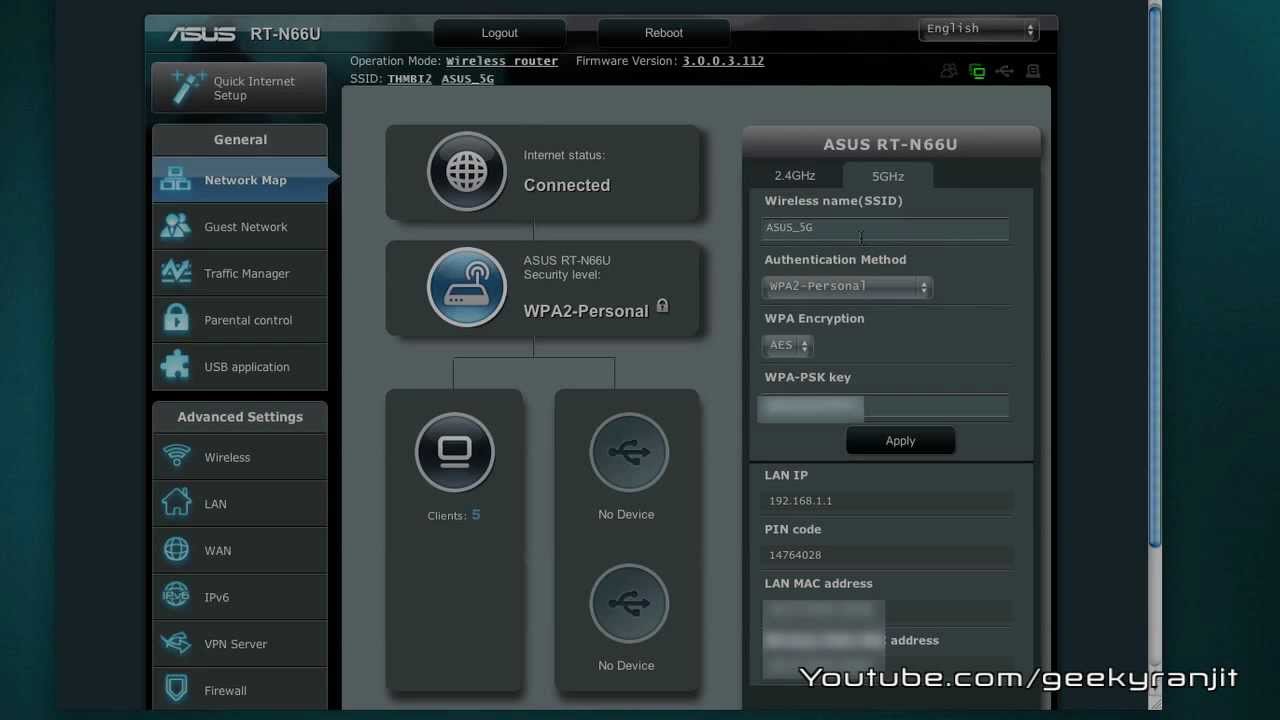Select Network Map in sidebar
Screen dimensions: 1280x720
(x=240, y=180)
